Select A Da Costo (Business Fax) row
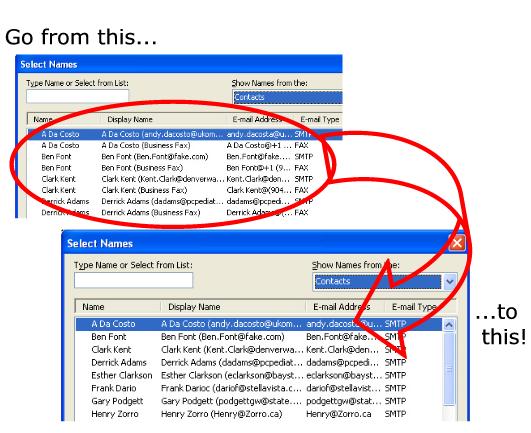The height and width of the screenshot is (433, 531). click(x=185, y=146)
